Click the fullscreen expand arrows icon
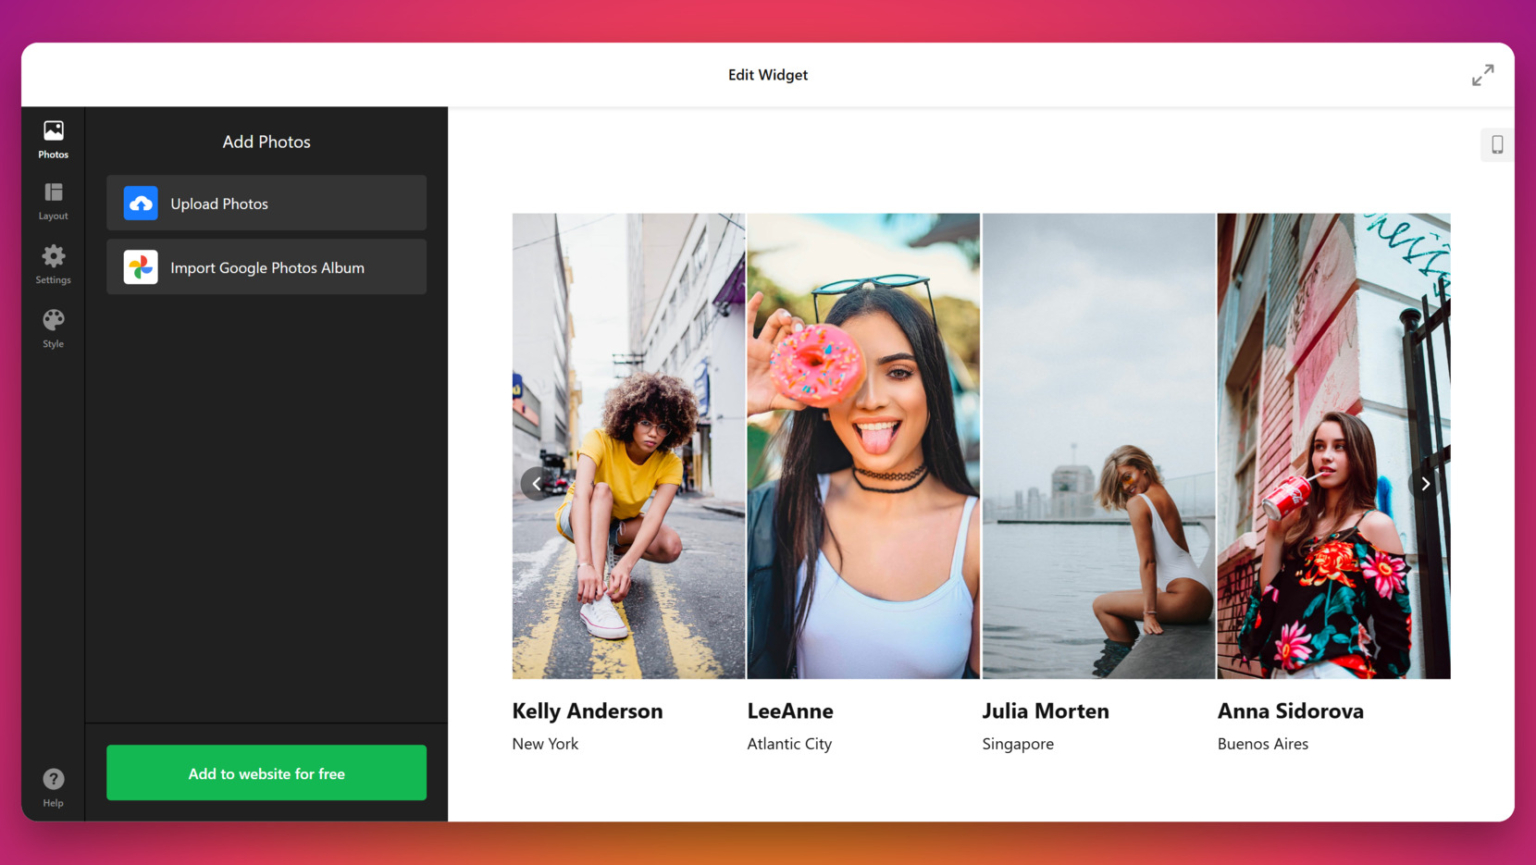This screenshot has width=1536, height=865. [x=1483, y=74]
